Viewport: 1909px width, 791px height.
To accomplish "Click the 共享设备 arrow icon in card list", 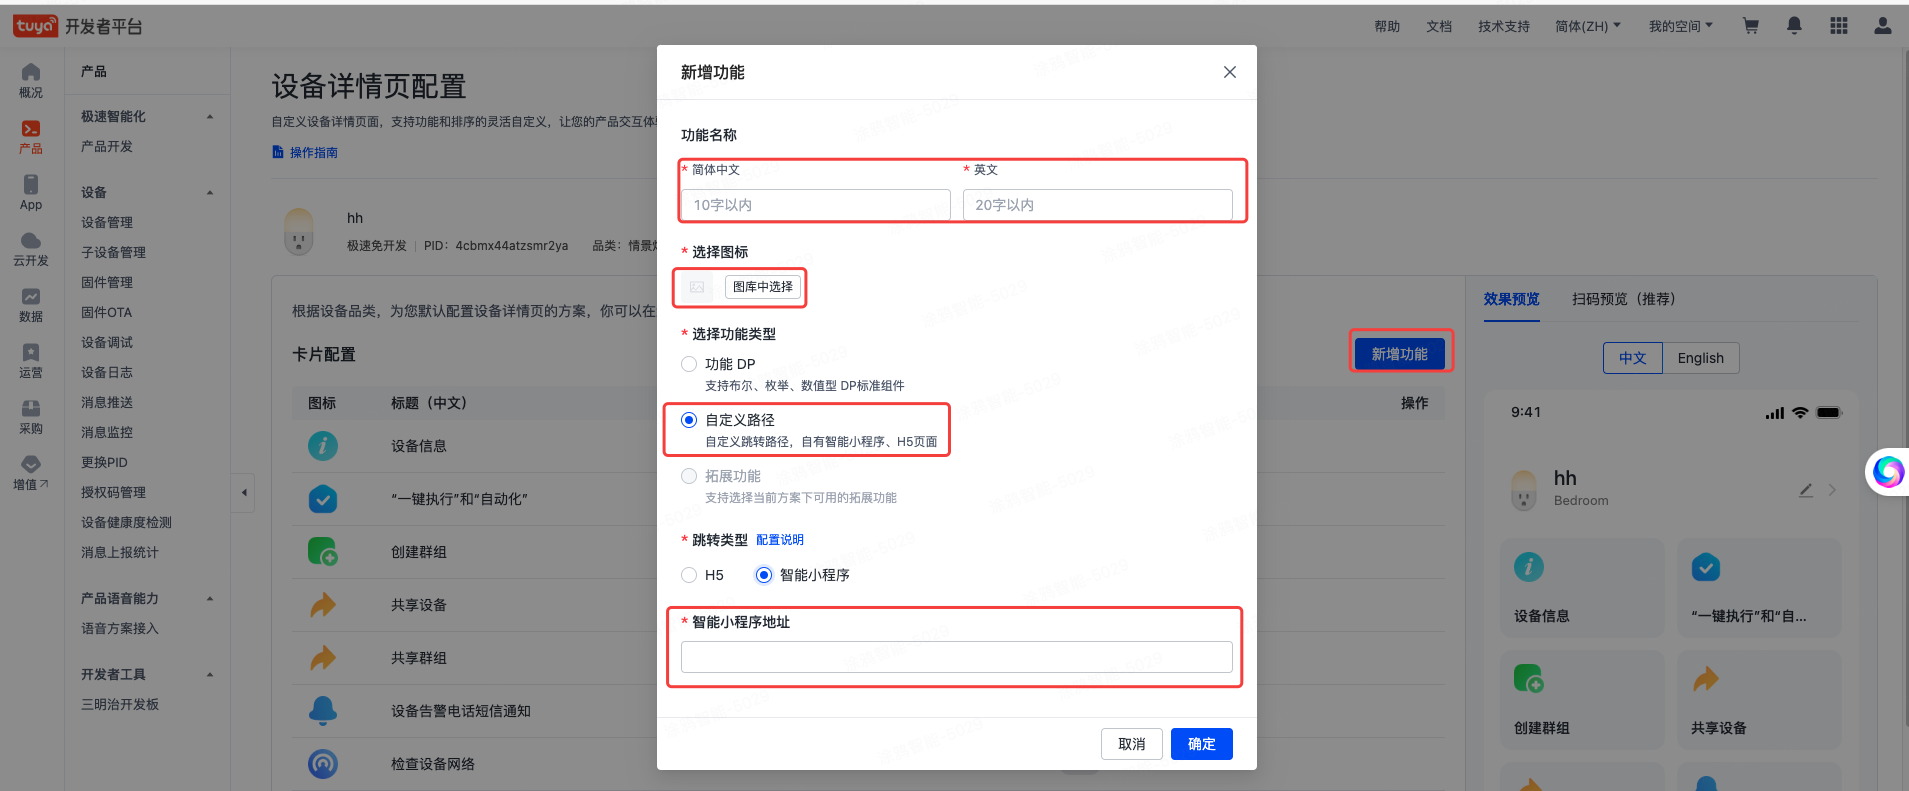I will coord(322,605).
